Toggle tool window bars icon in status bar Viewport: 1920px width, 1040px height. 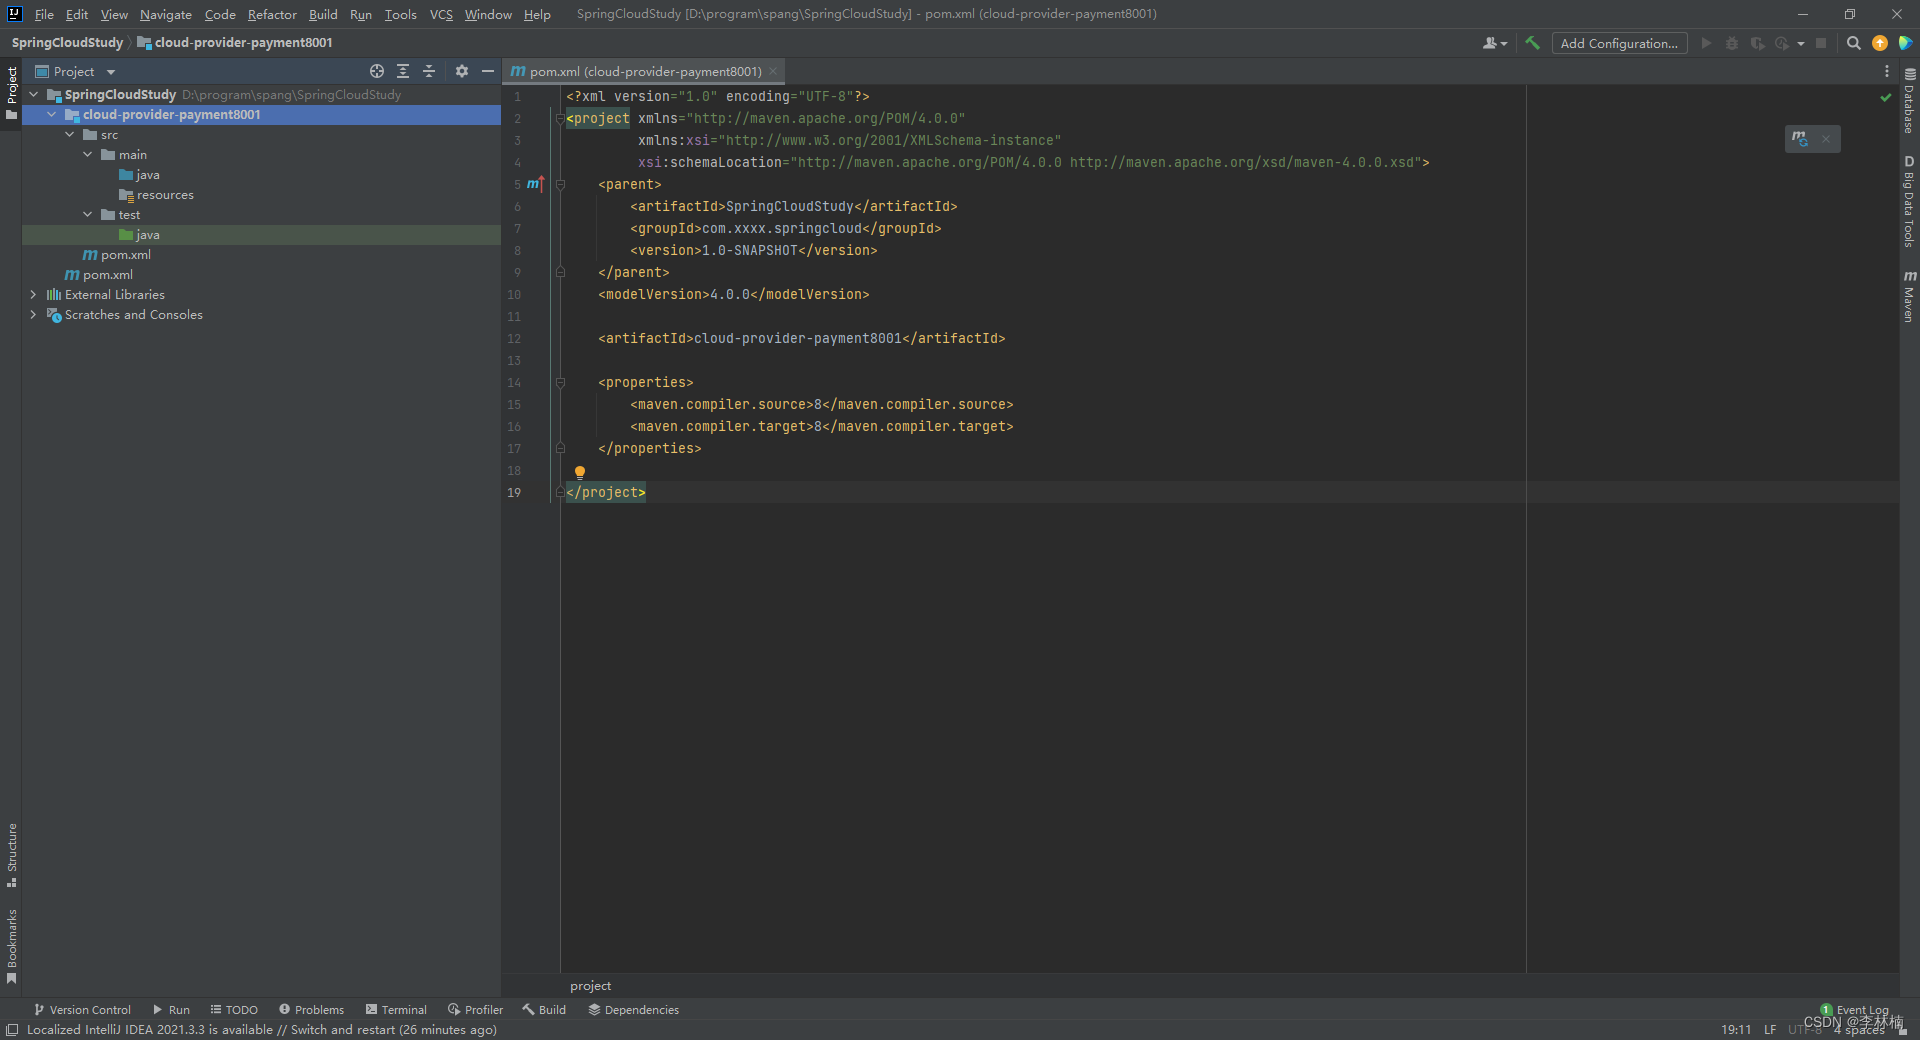(12, 1030)
